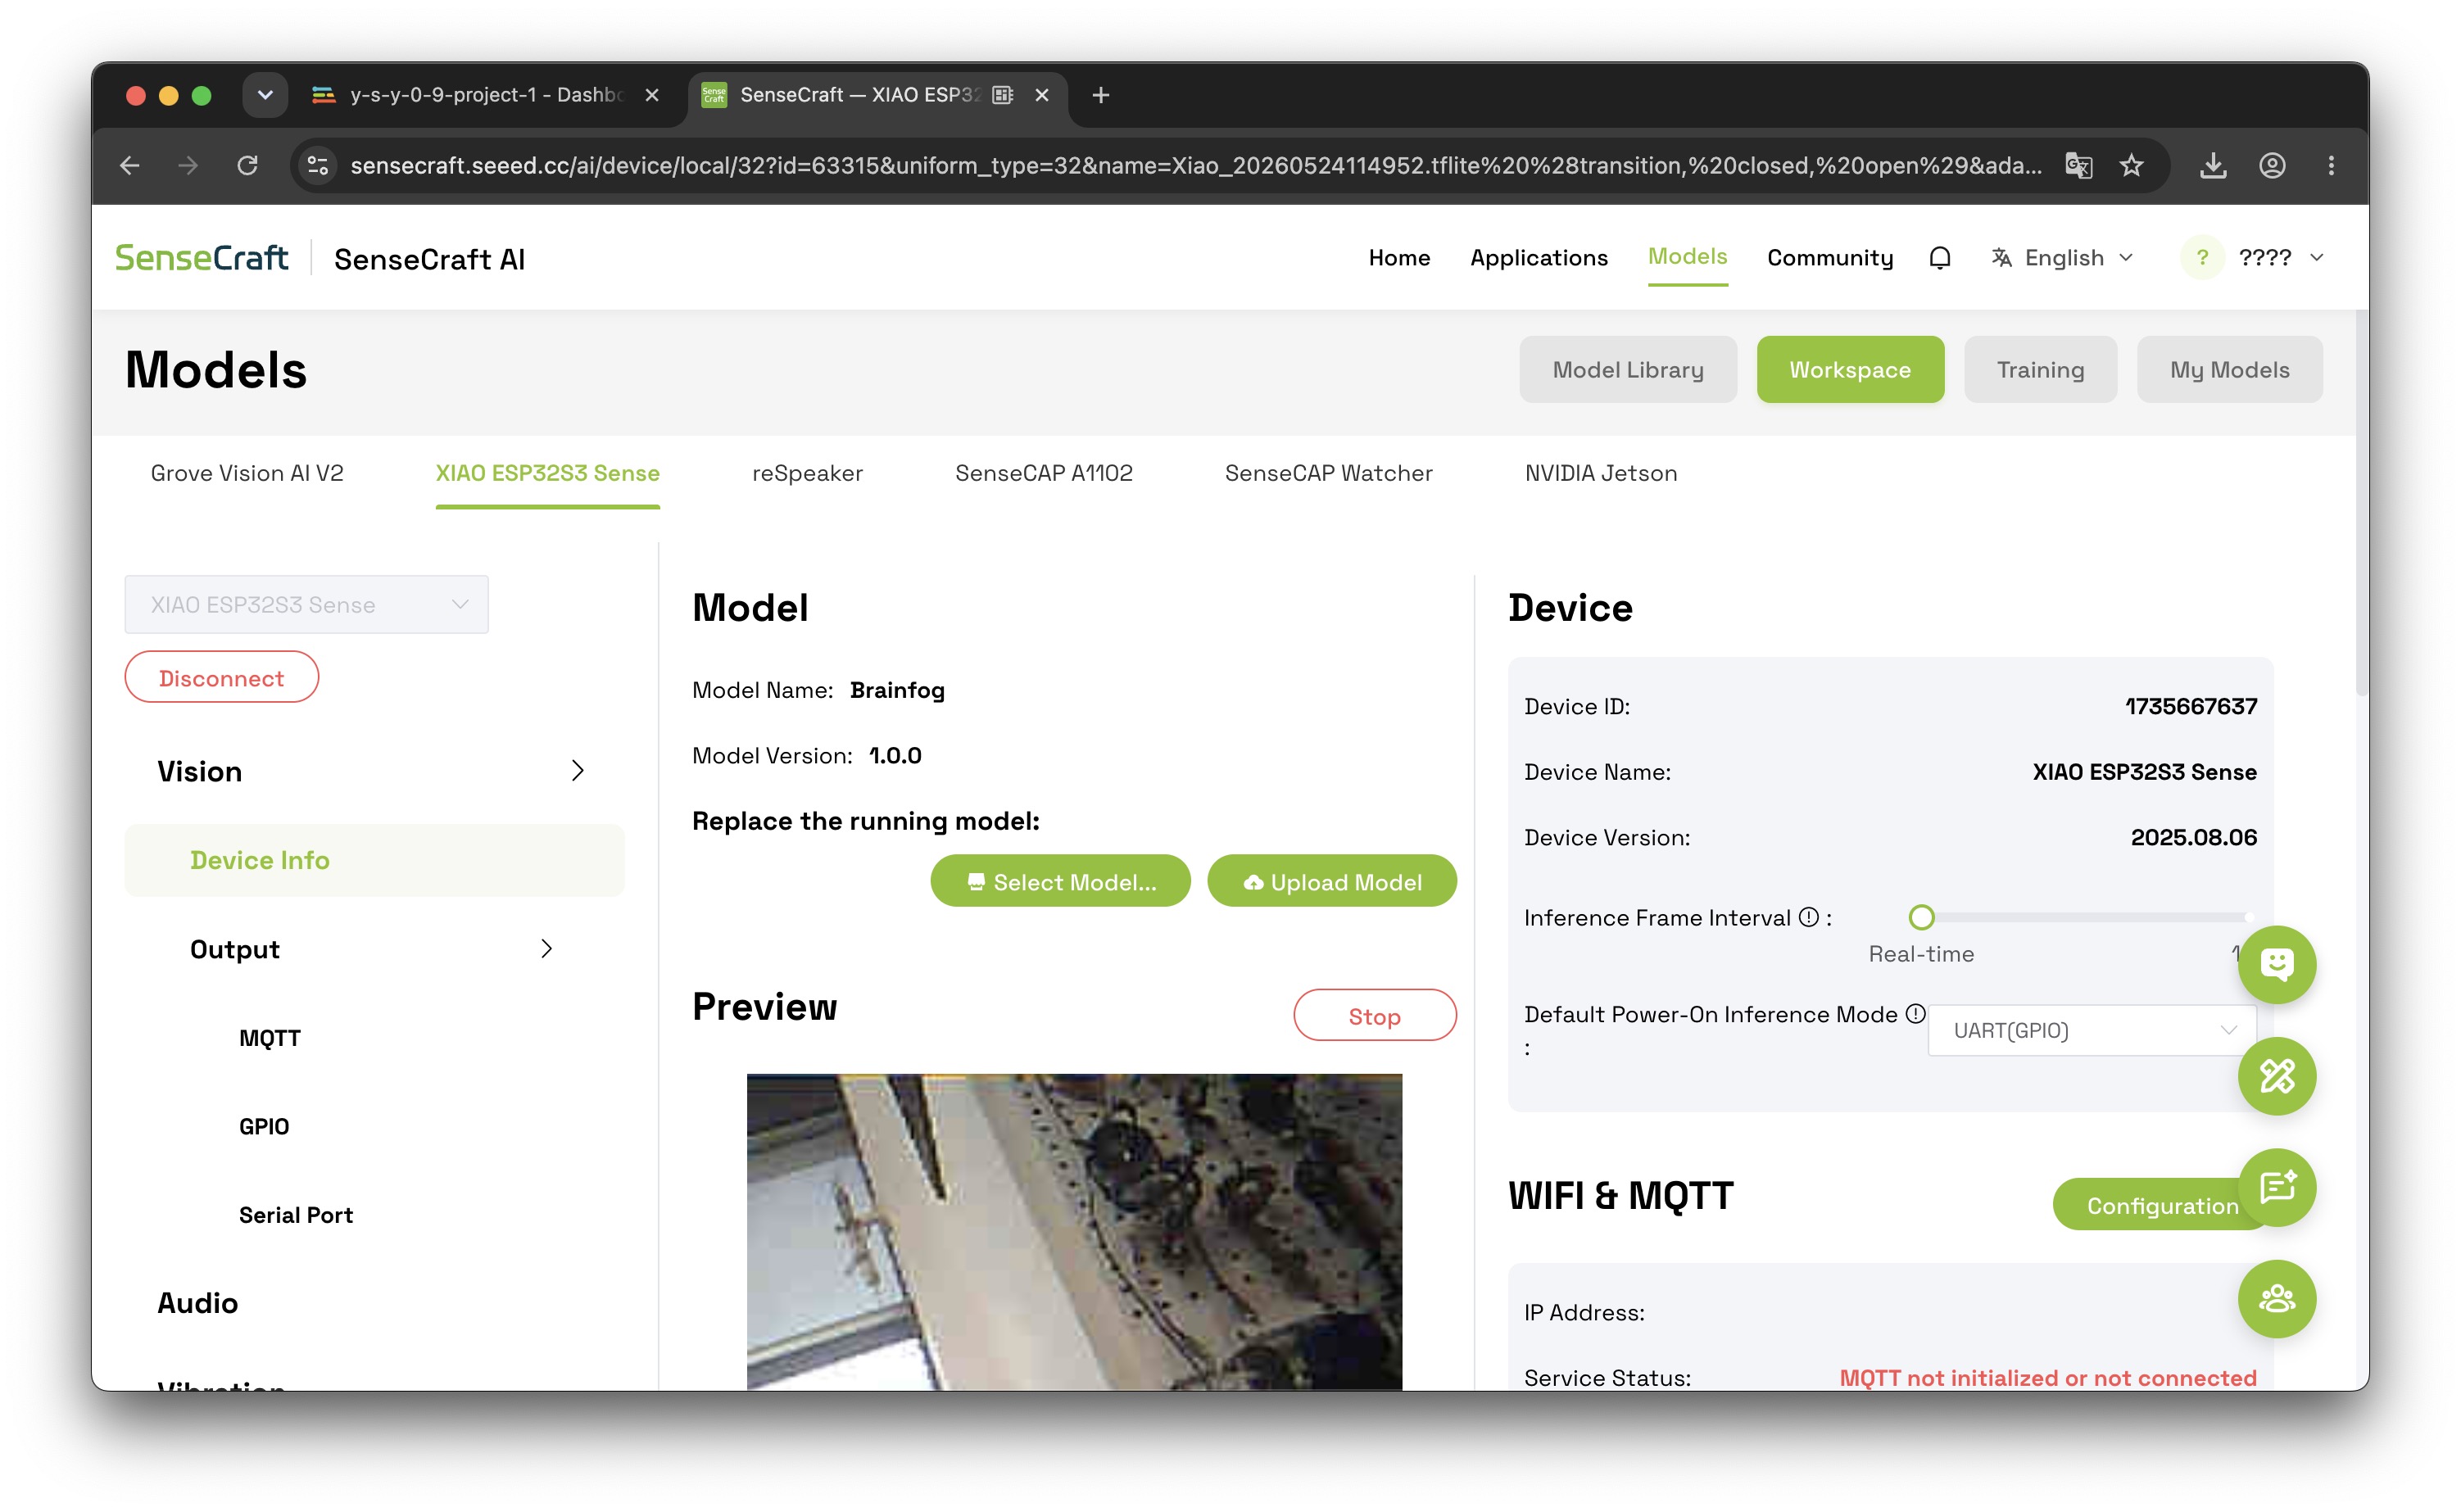This screenshot has width=2461, height=1512.
Task: Open the floating community people button
Action: 2276,1298
